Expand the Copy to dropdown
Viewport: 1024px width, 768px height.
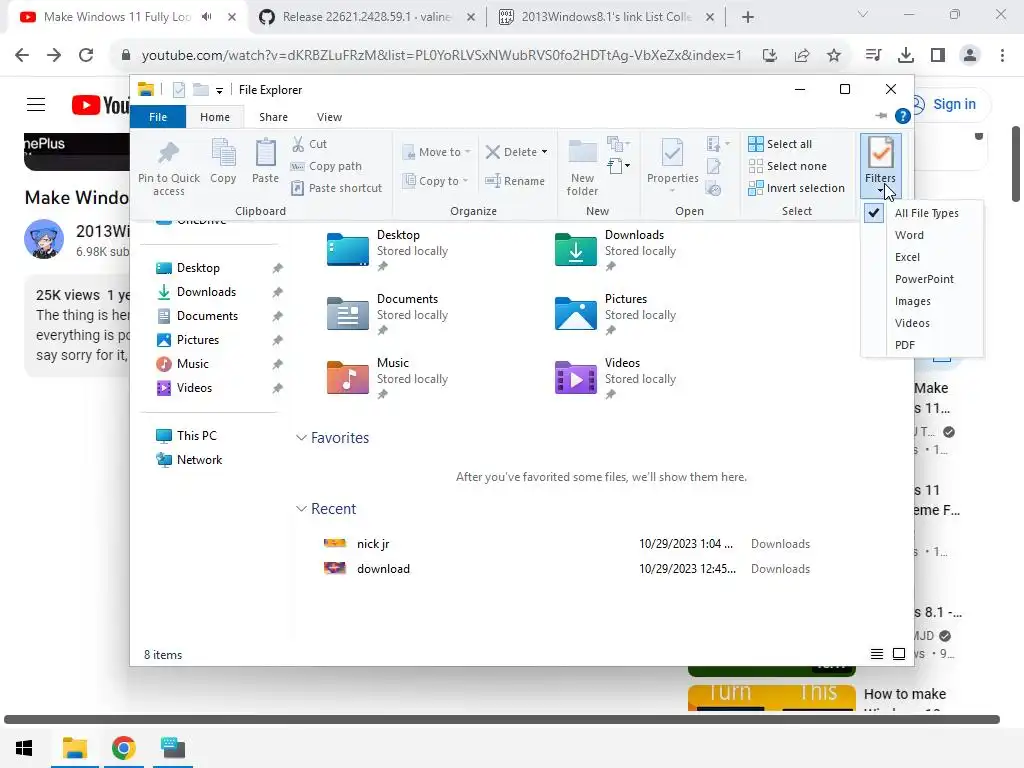point(436,181)
